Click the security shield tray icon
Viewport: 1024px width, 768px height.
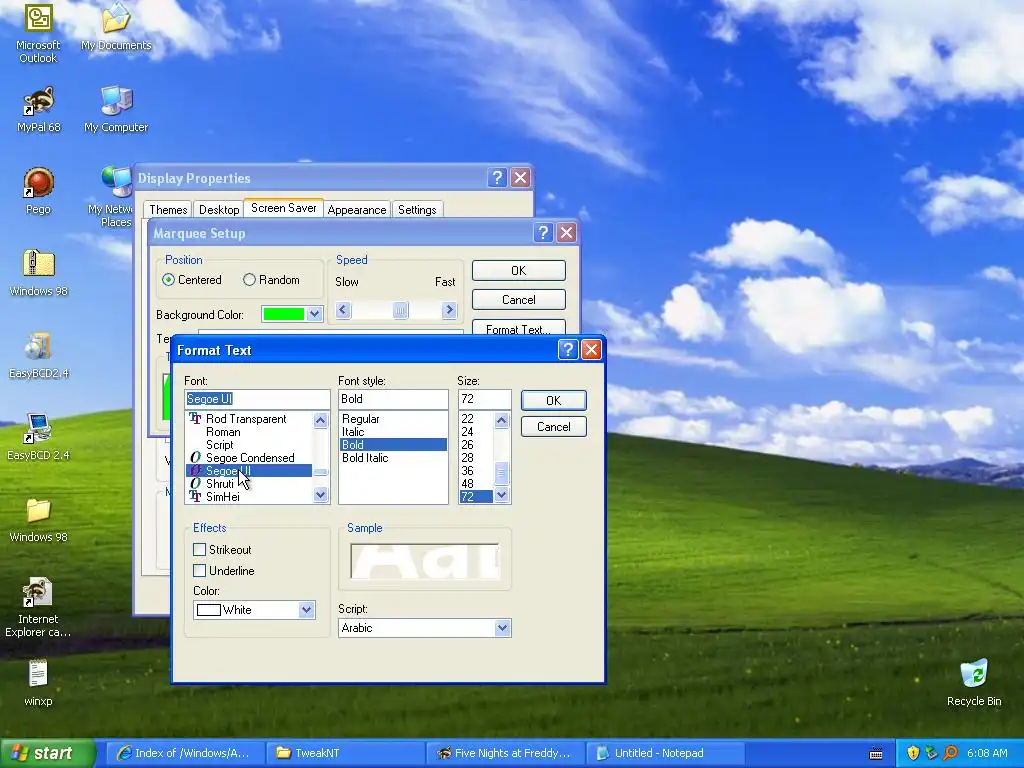(913, 753)
